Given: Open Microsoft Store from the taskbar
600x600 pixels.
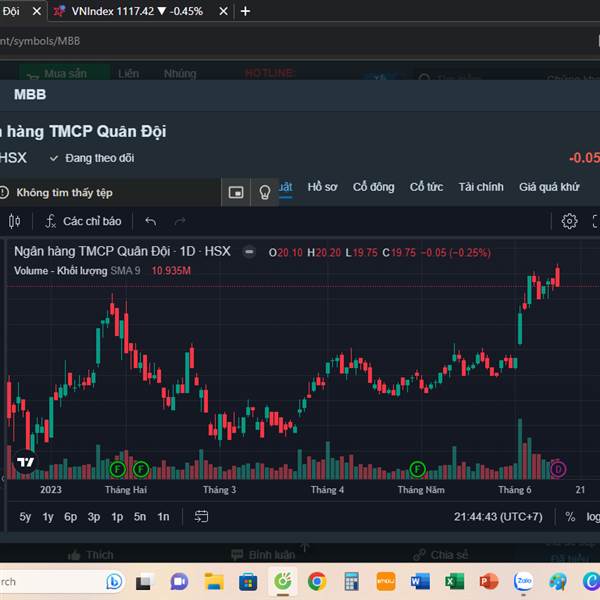Looking at the screenshot, I should click(x=248, y=582).
